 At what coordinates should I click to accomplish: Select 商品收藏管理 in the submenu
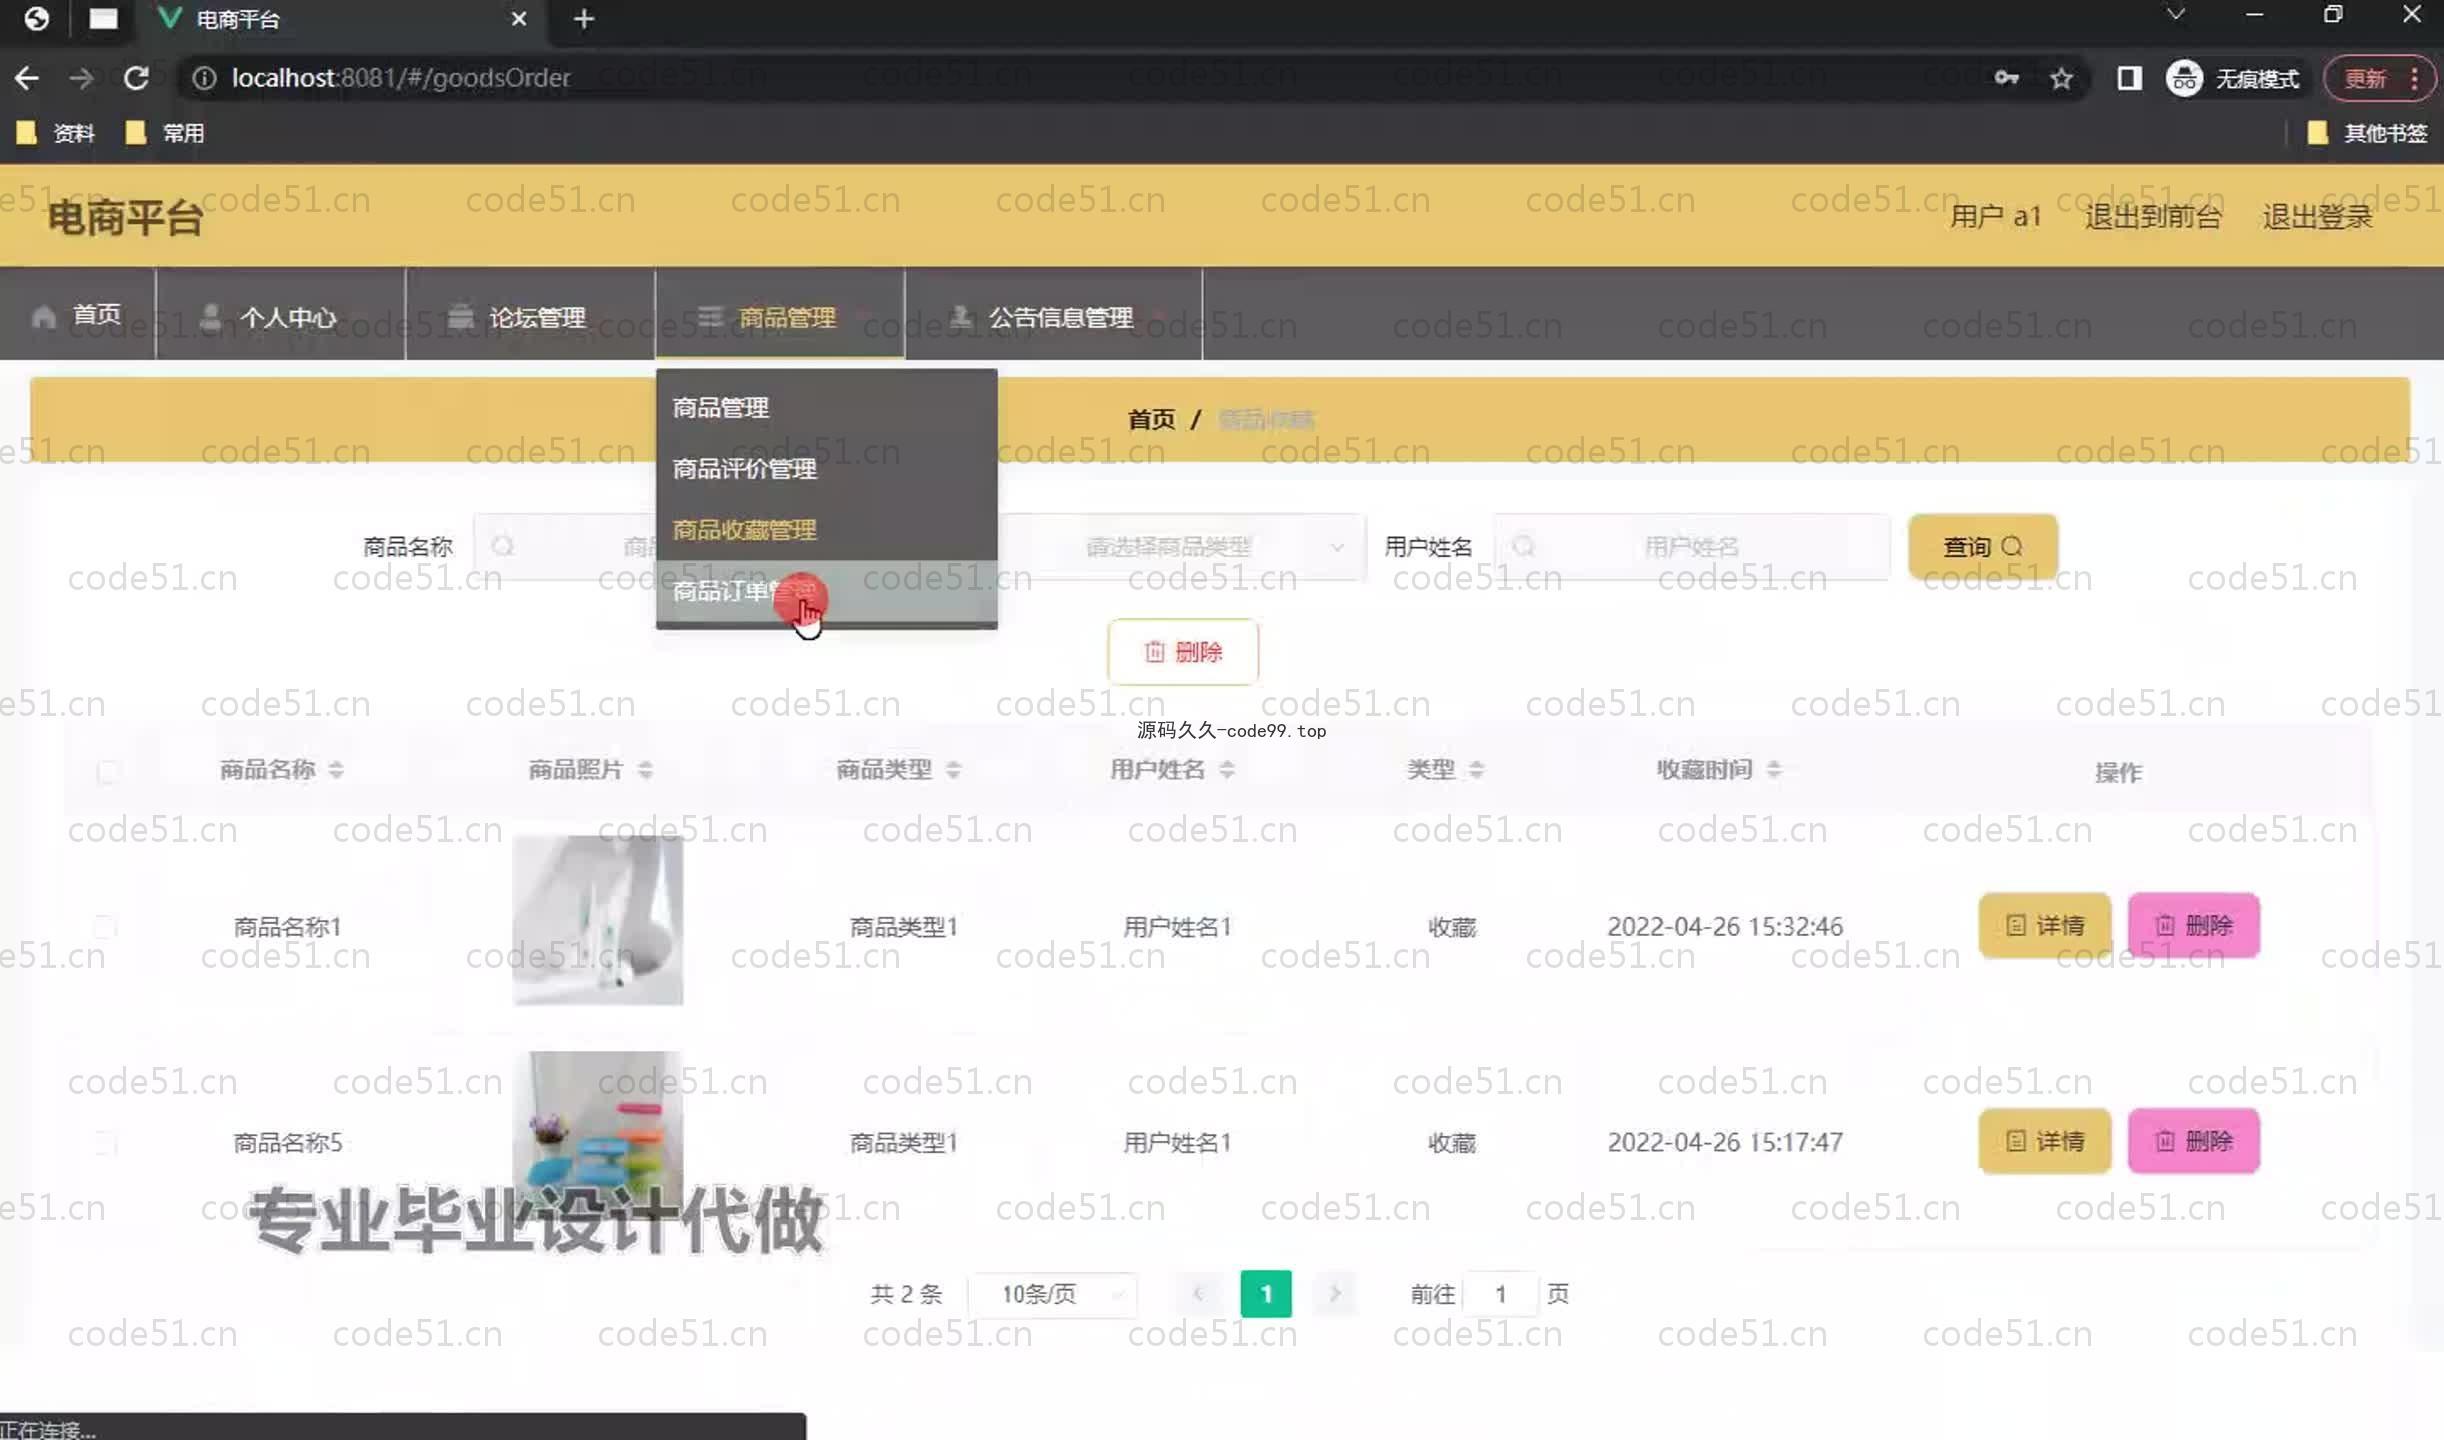(826, 530)
